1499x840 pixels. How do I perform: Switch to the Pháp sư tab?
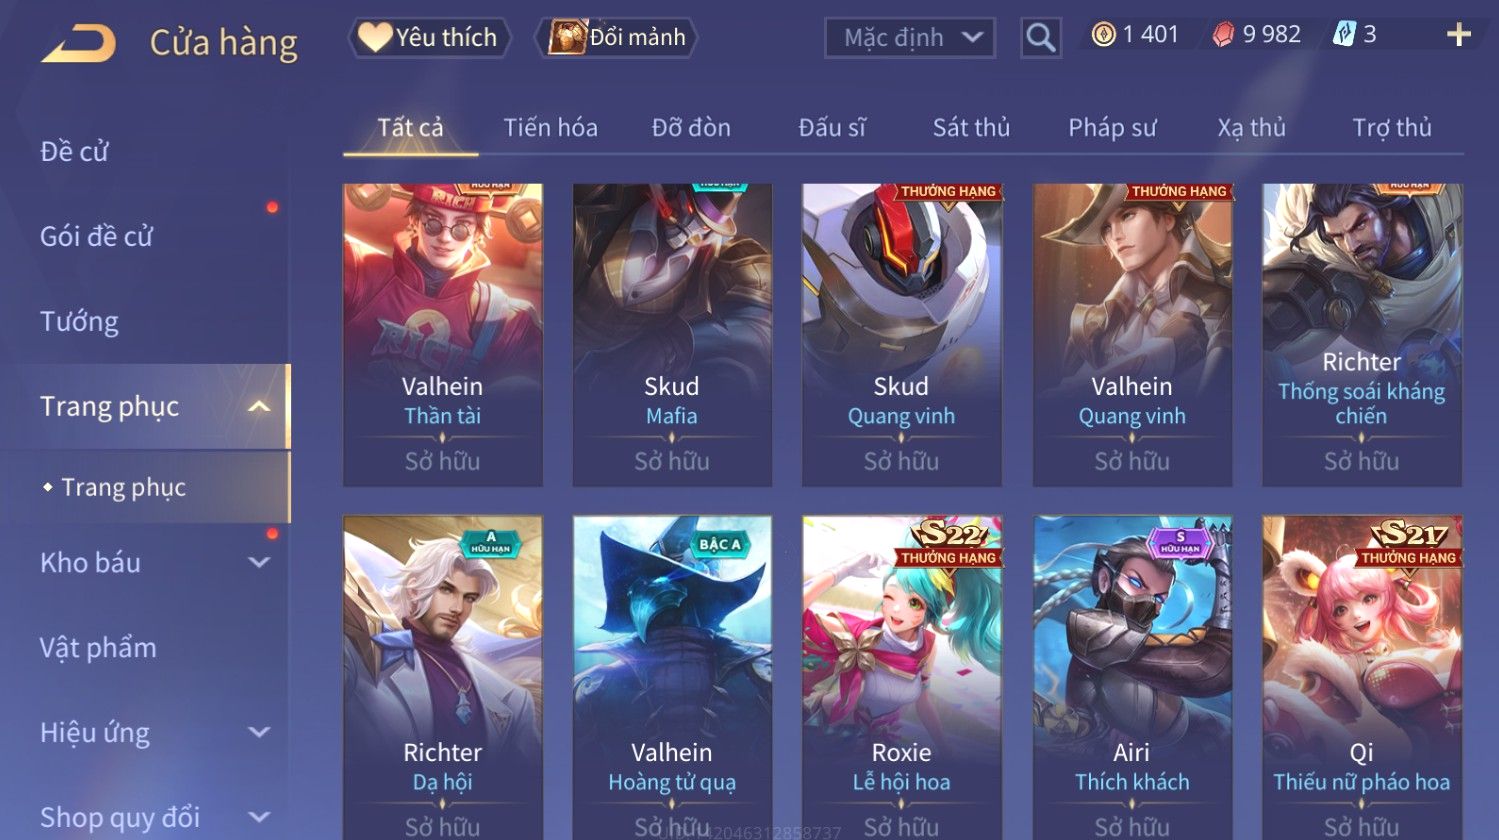point(1112,128)
